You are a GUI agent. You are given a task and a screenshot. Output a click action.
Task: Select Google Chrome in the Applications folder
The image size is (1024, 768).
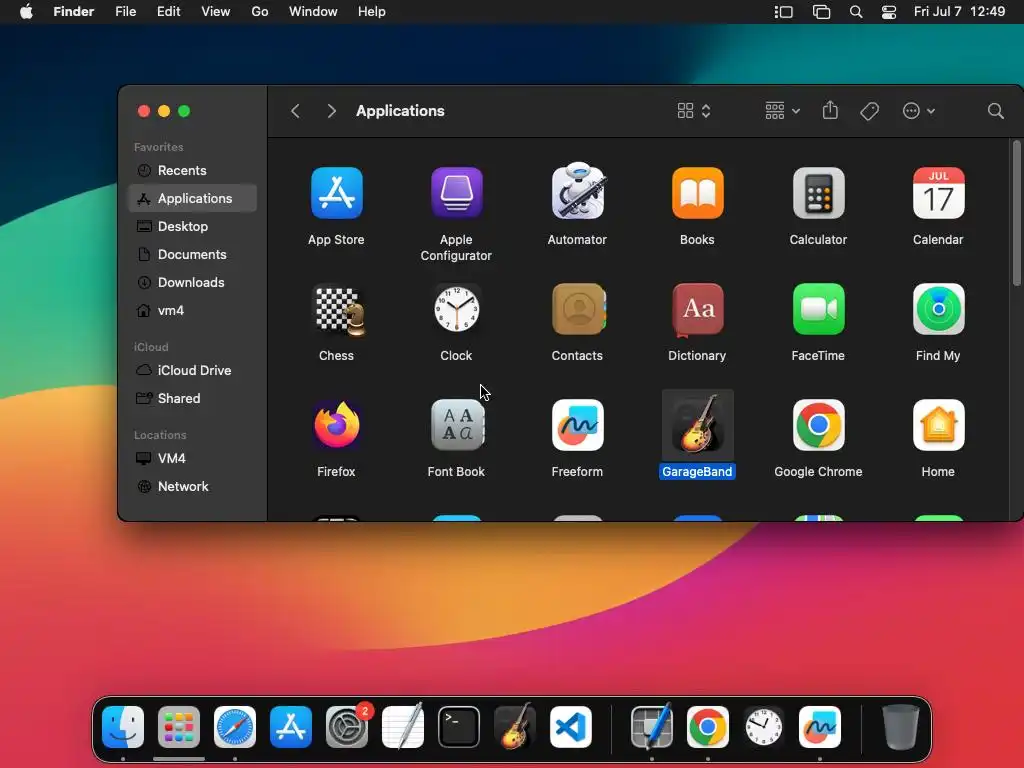(x=818, y=425)
